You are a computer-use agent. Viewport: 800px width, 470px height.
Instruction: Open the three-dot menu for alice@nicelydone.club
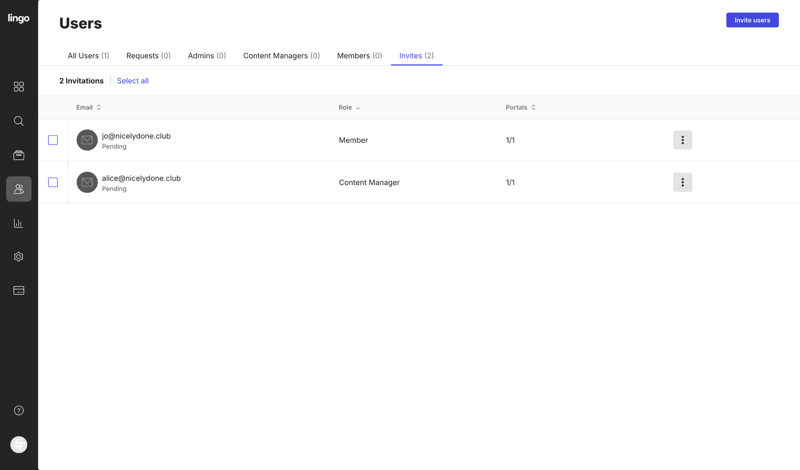(682, 182)
